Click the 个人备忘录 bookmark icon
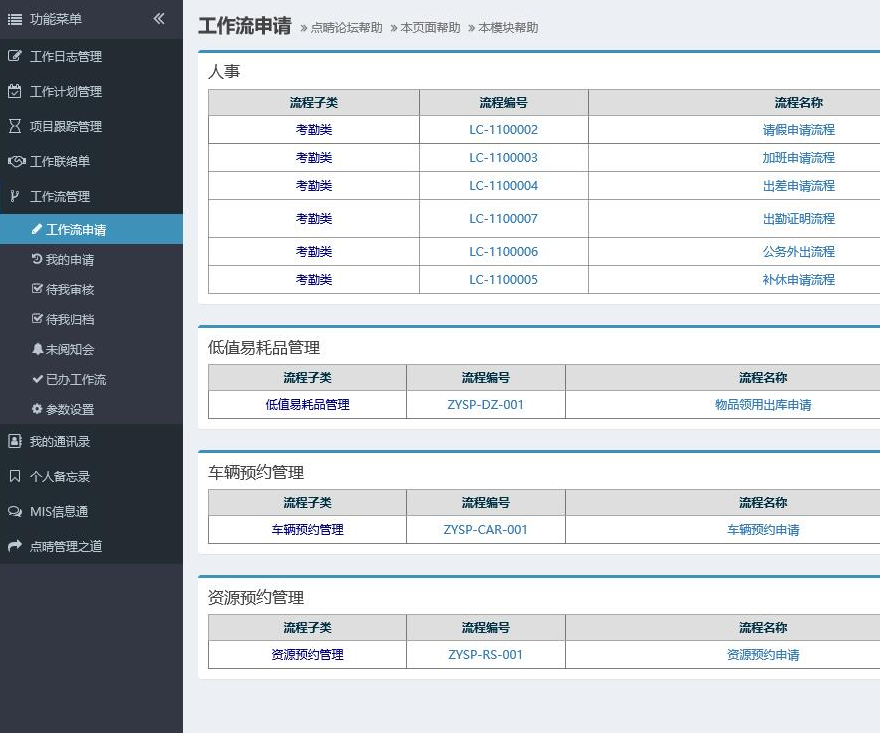Screen dimensions: 880x733 coord(14,476)
